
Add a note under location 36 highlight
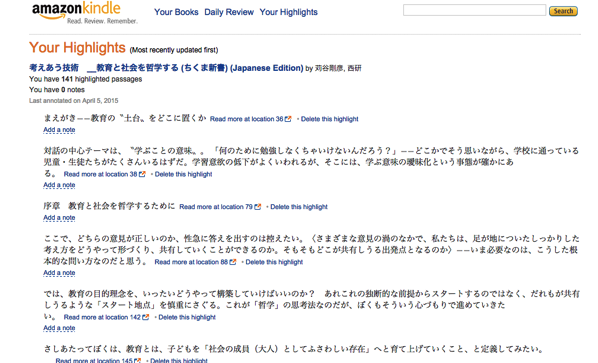(59, 130)
